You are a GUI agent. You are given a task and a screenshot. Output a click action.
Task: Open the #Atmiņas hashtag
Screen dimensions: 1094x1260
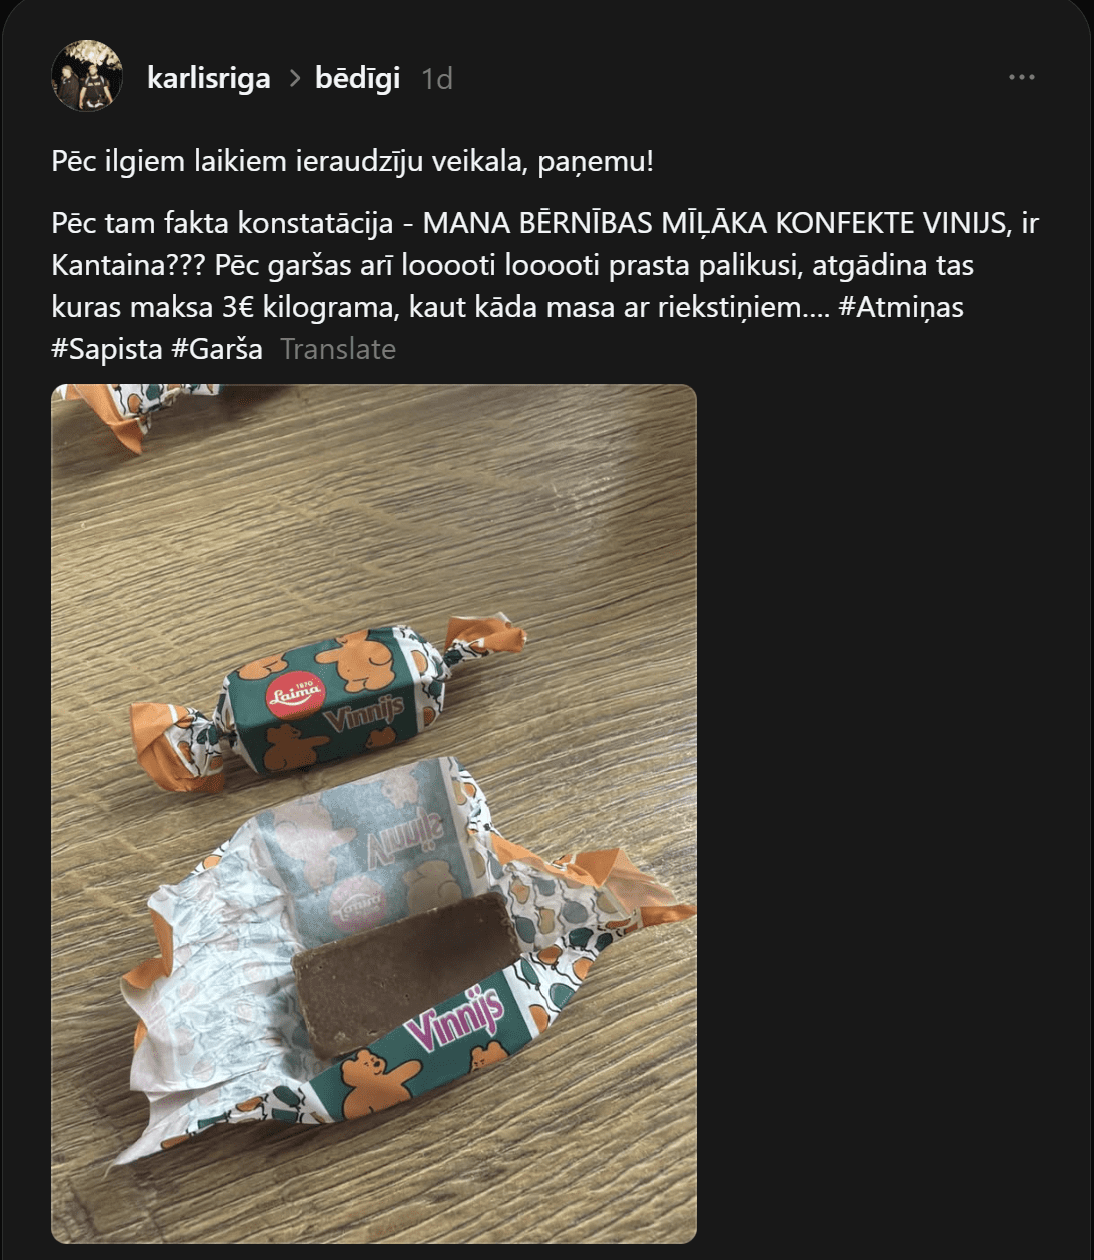[901, 307]
